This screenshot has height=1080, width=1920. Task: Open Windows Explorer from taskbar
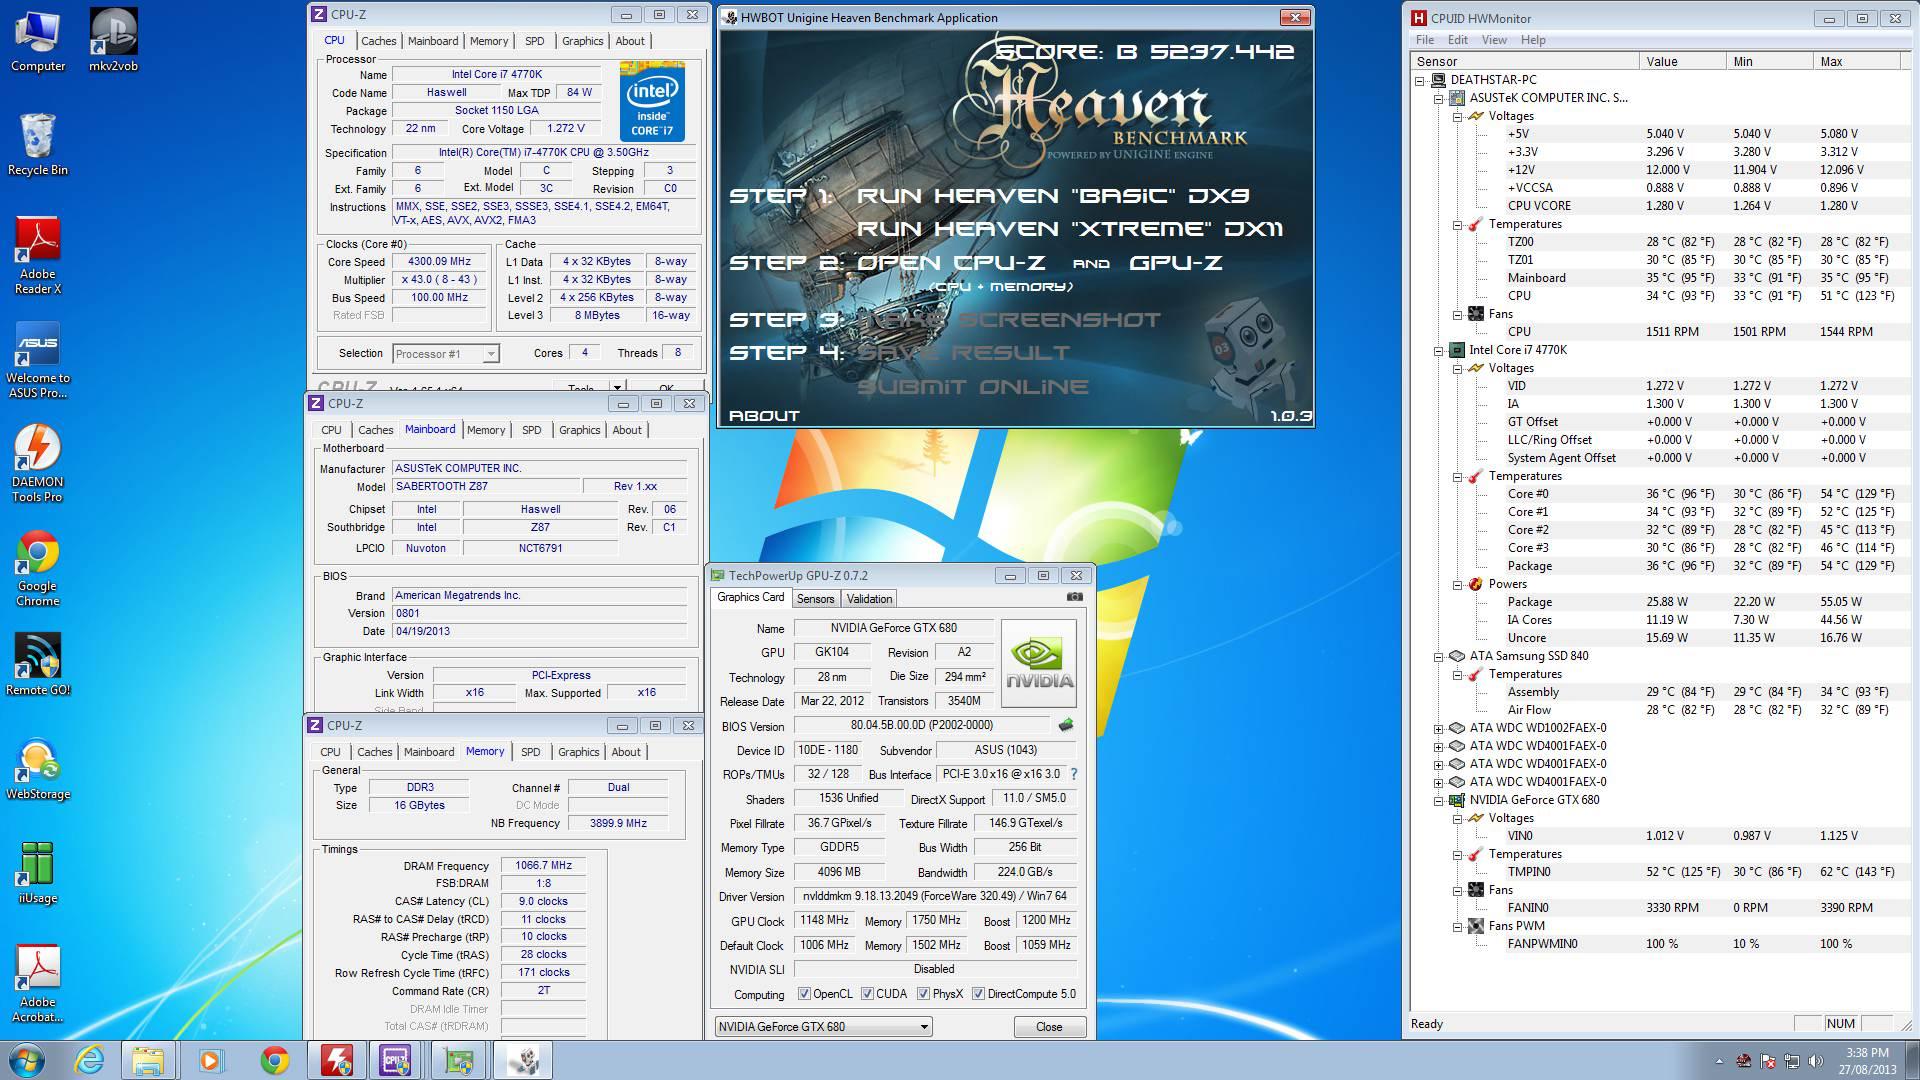(148, 1060)
